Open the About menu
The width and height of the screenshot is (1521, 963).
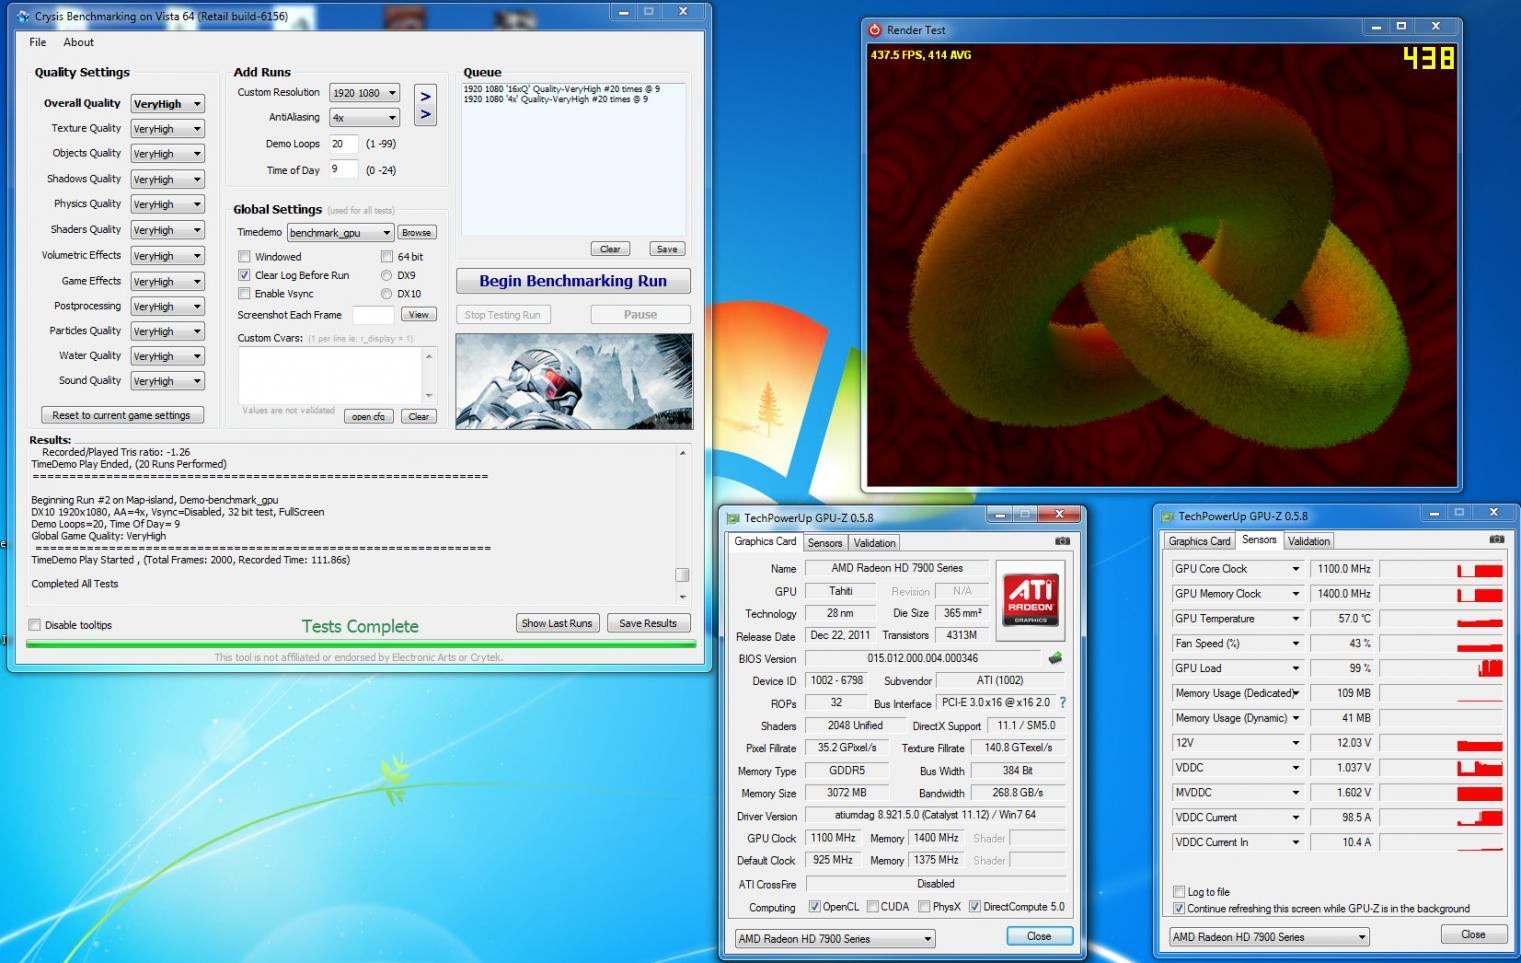tap(78, 42)
